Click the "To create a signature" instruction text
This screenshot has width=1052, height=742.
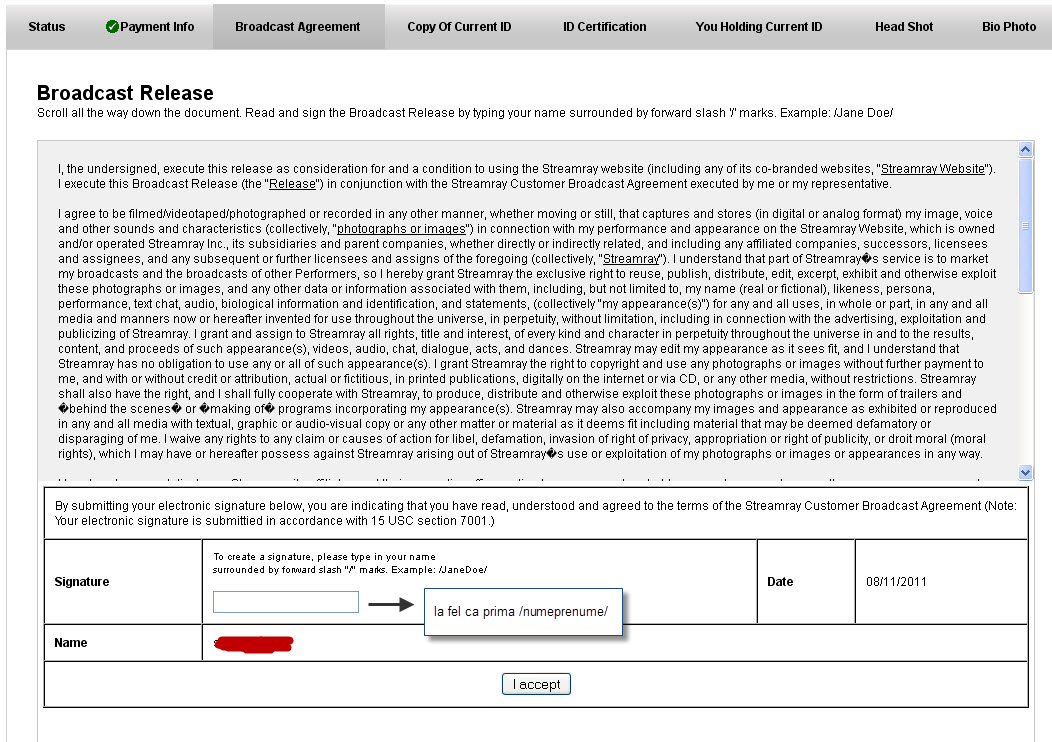coord(350,563)
